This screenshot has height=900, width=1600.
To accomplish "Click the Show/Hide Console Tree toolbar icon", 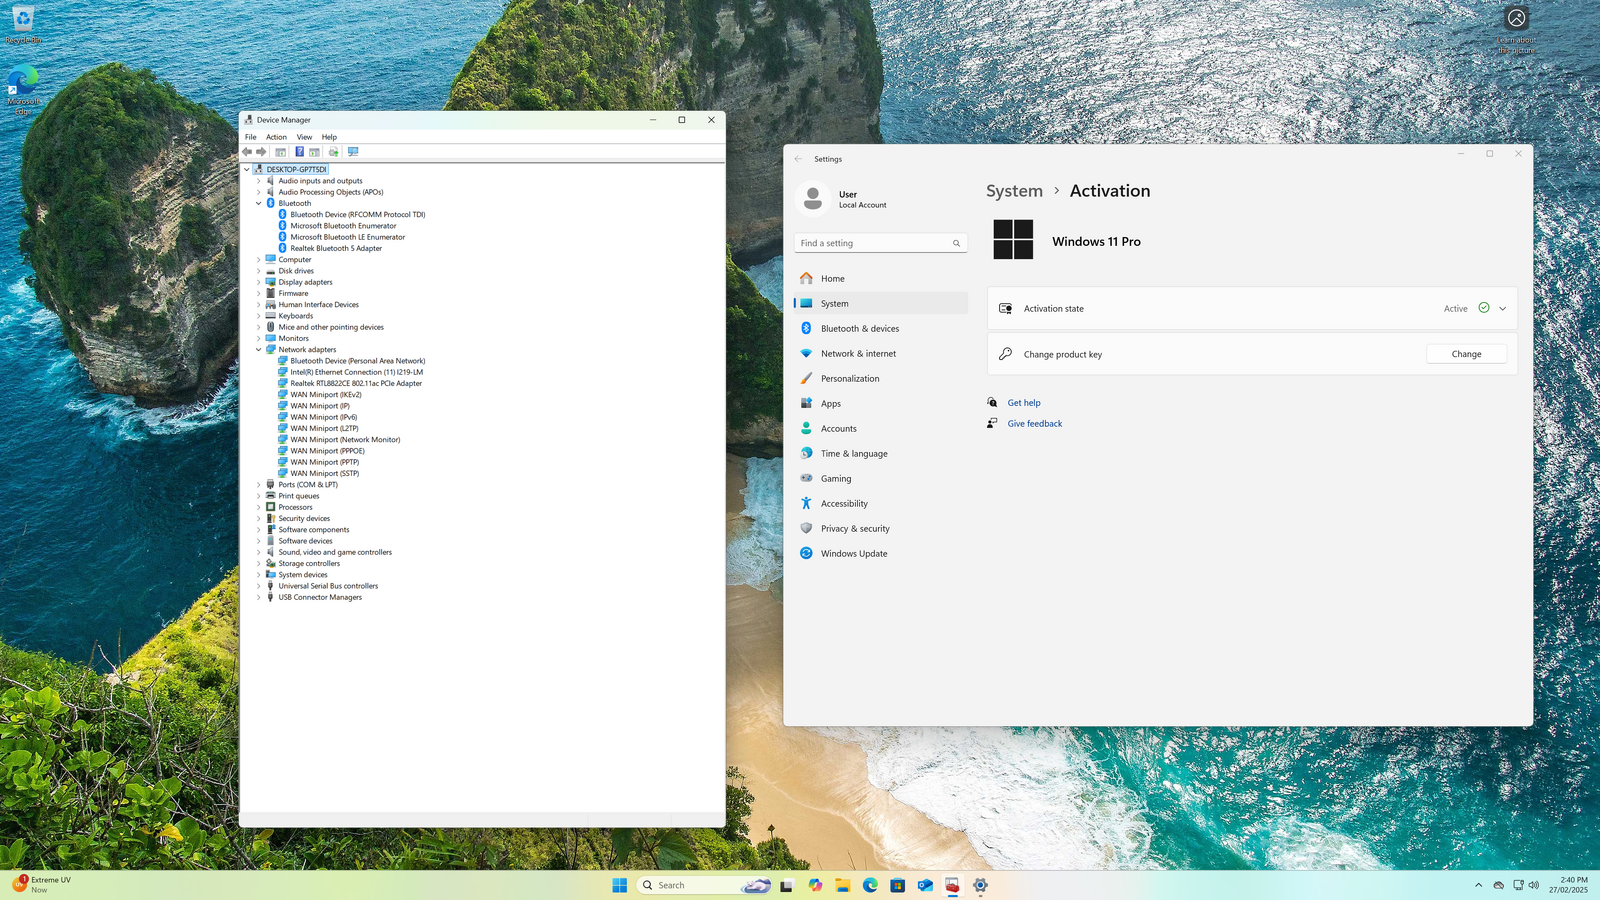I will (281, 152).
